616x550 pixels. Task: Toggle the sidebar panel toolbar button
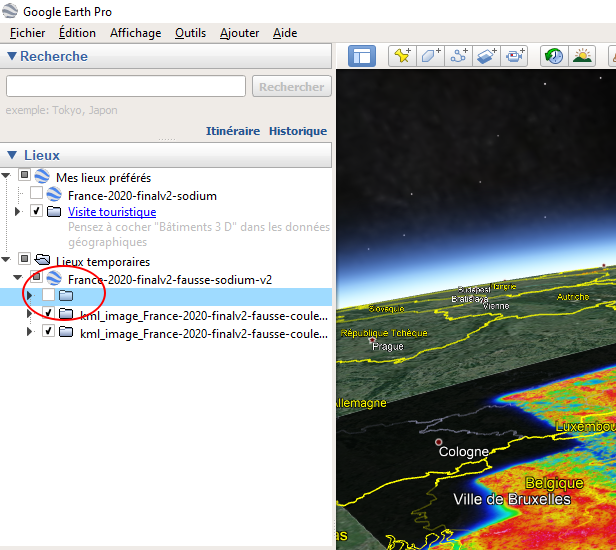(362, 56)
